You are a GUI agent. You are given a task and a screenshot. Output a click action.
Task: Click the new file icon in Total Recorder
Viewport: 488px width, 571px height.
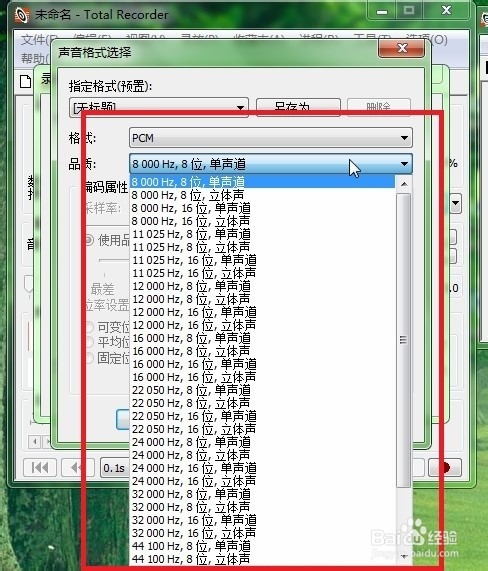[25, 81]
